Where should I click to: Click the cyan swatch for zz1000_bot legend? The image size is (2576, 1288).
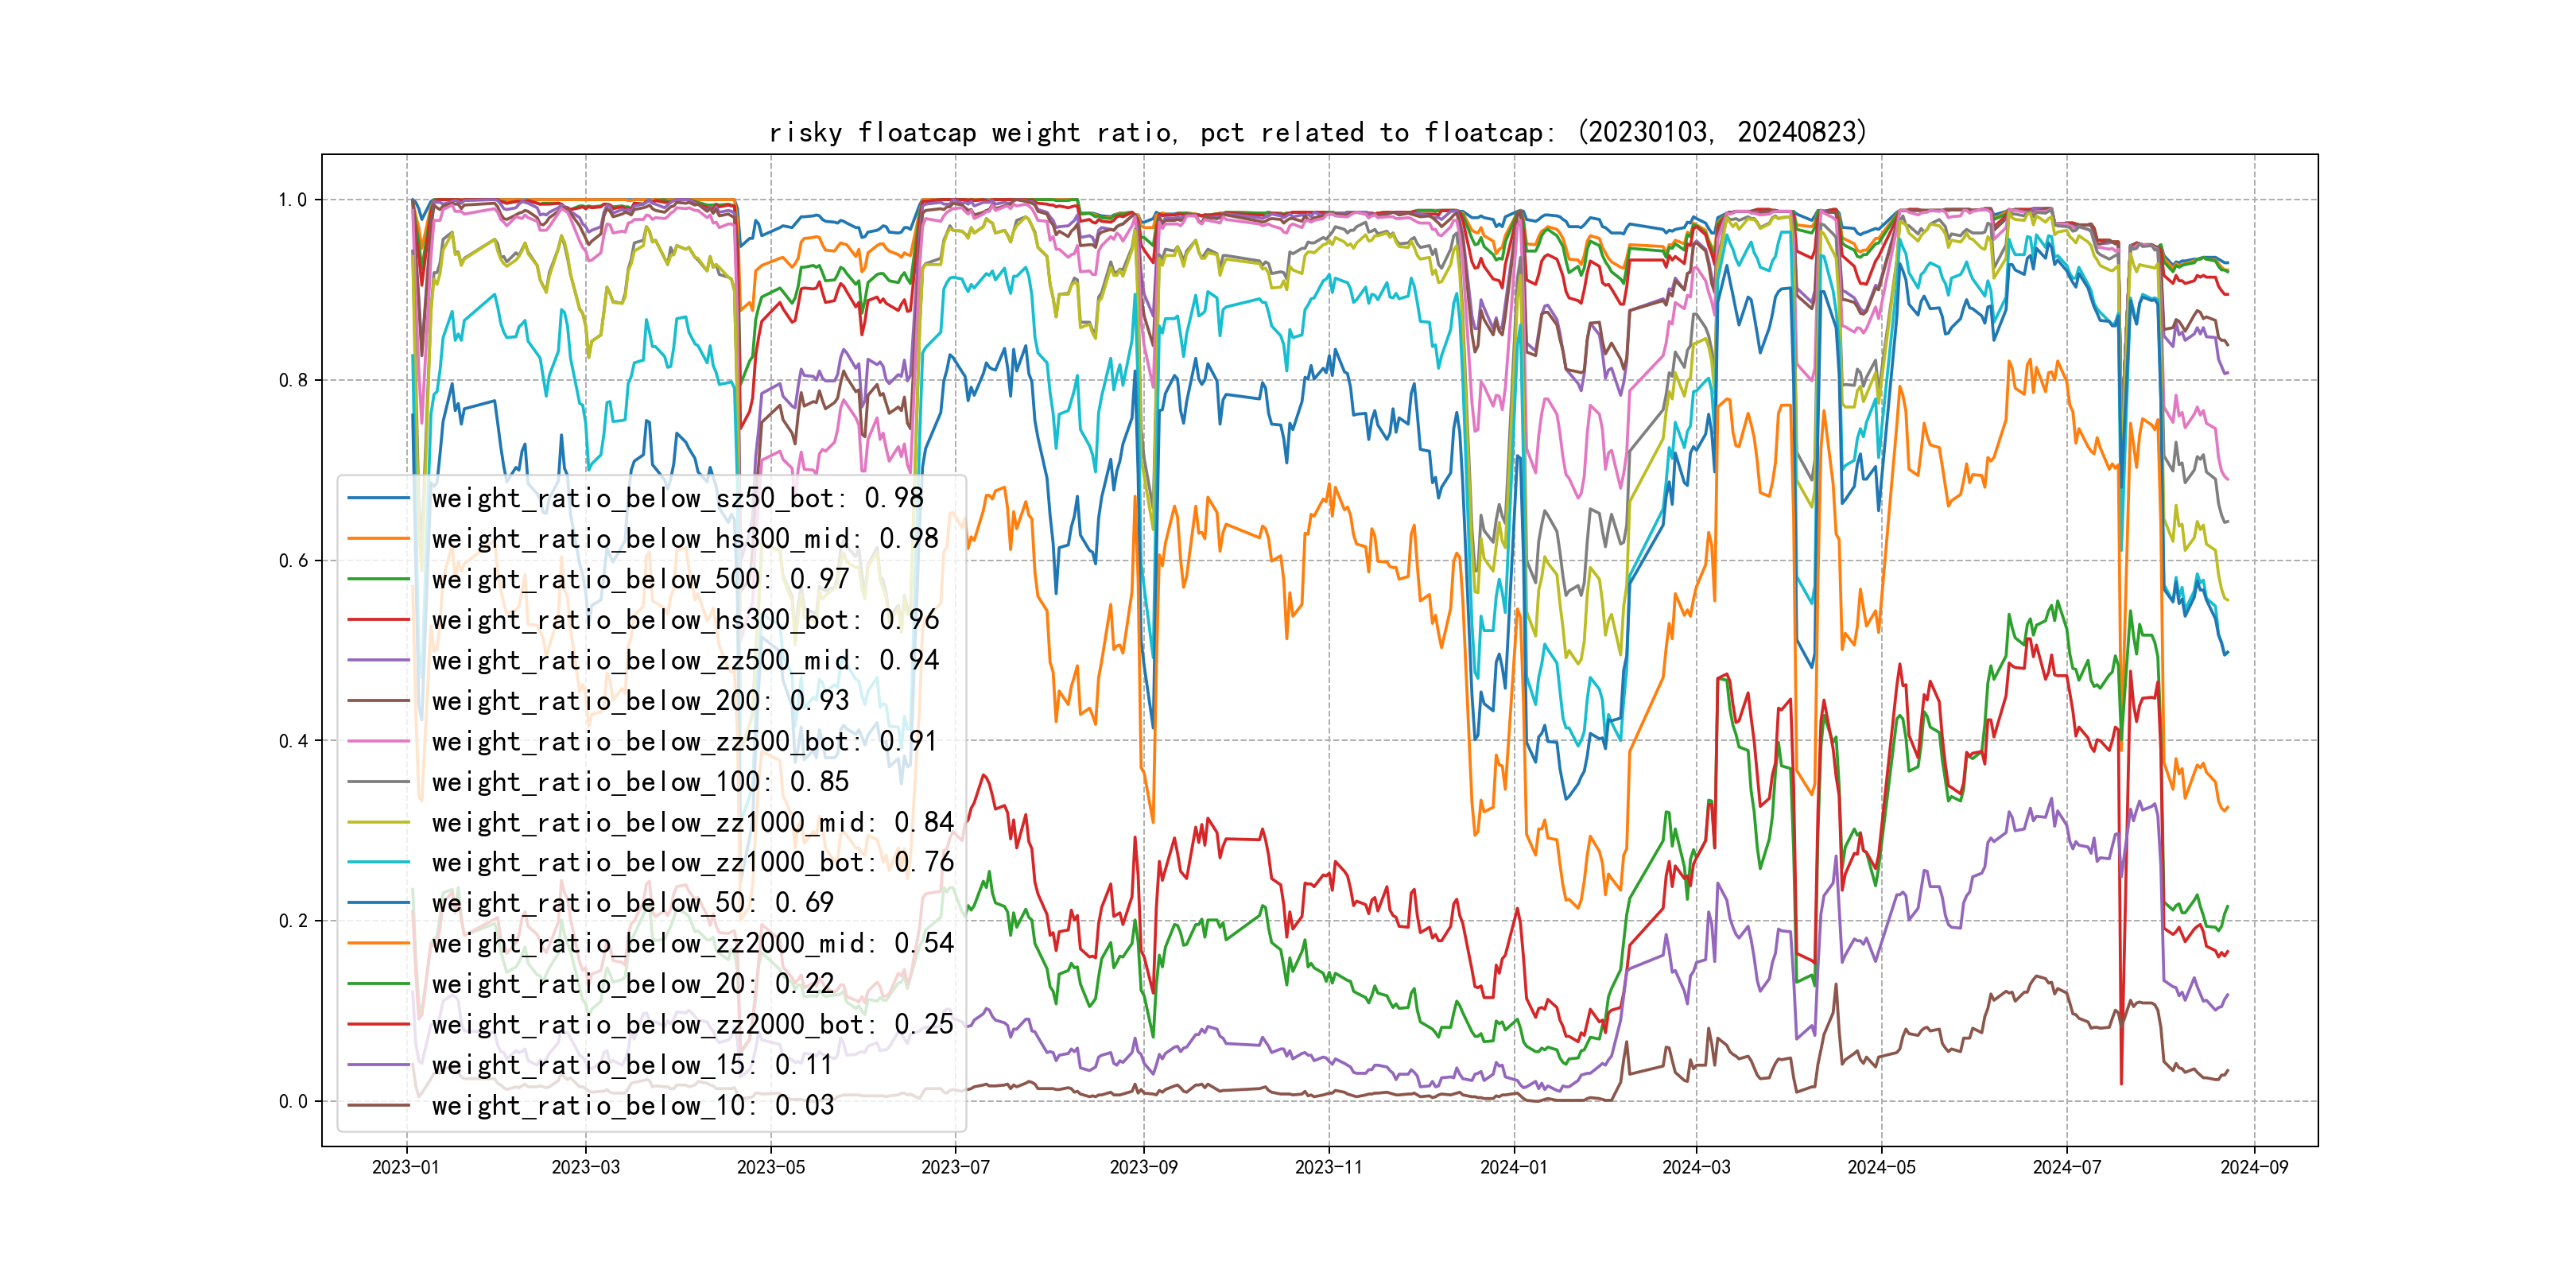click(379, 862)
